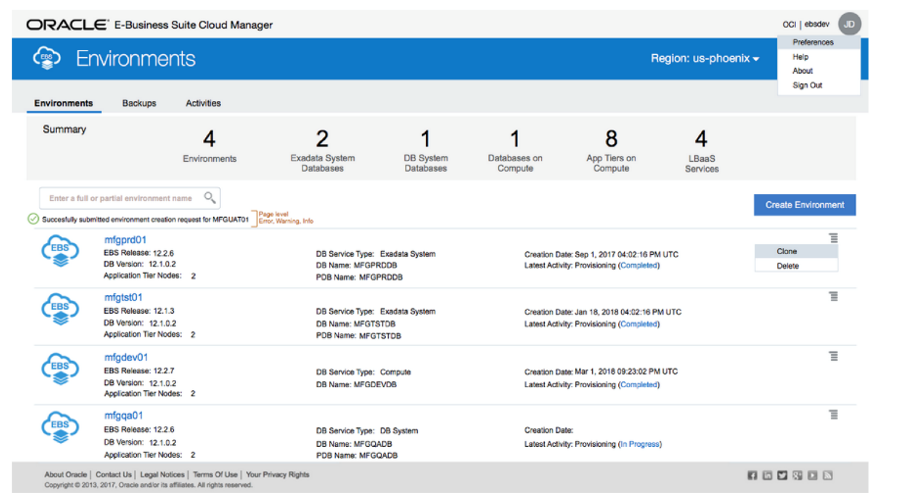The image size is (898, 502).
Task: Click the In Progress link for mfgqa01
Action: (640, 444)
